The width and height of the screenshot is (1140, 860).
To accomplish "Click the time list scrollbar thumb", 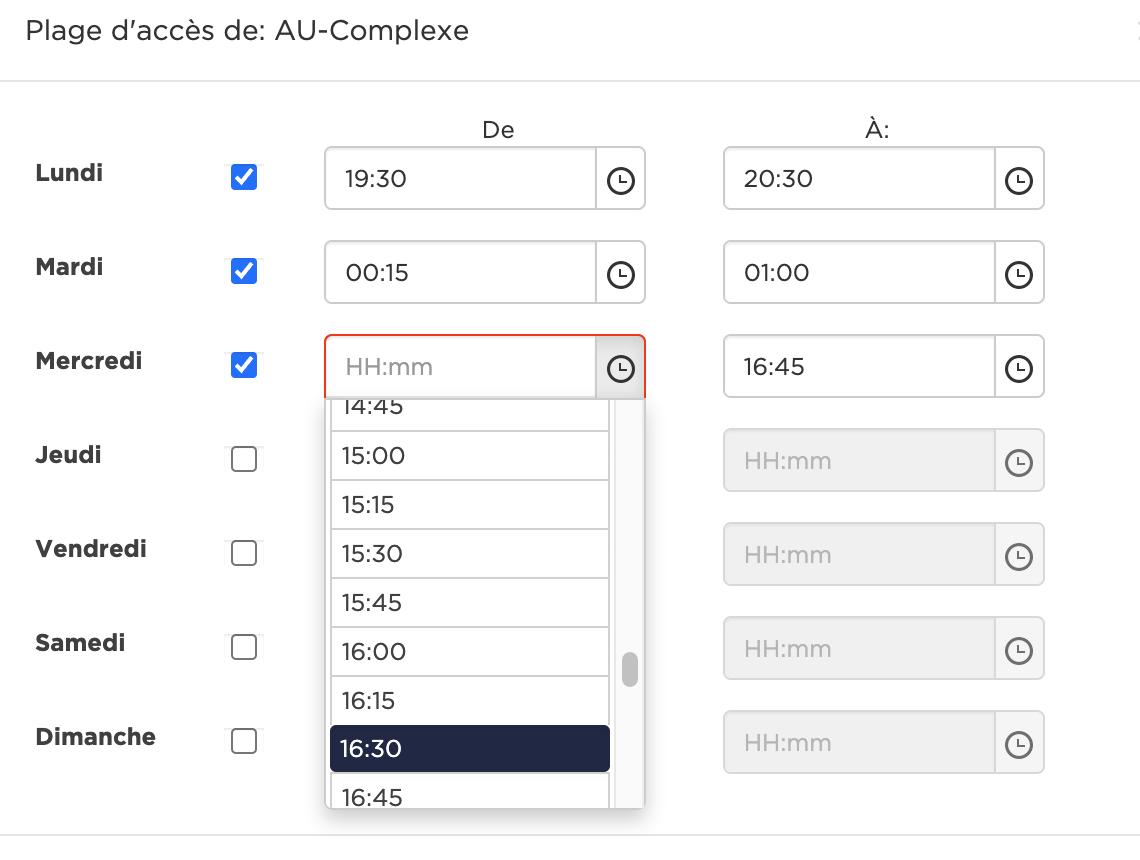I will (630, 670).
